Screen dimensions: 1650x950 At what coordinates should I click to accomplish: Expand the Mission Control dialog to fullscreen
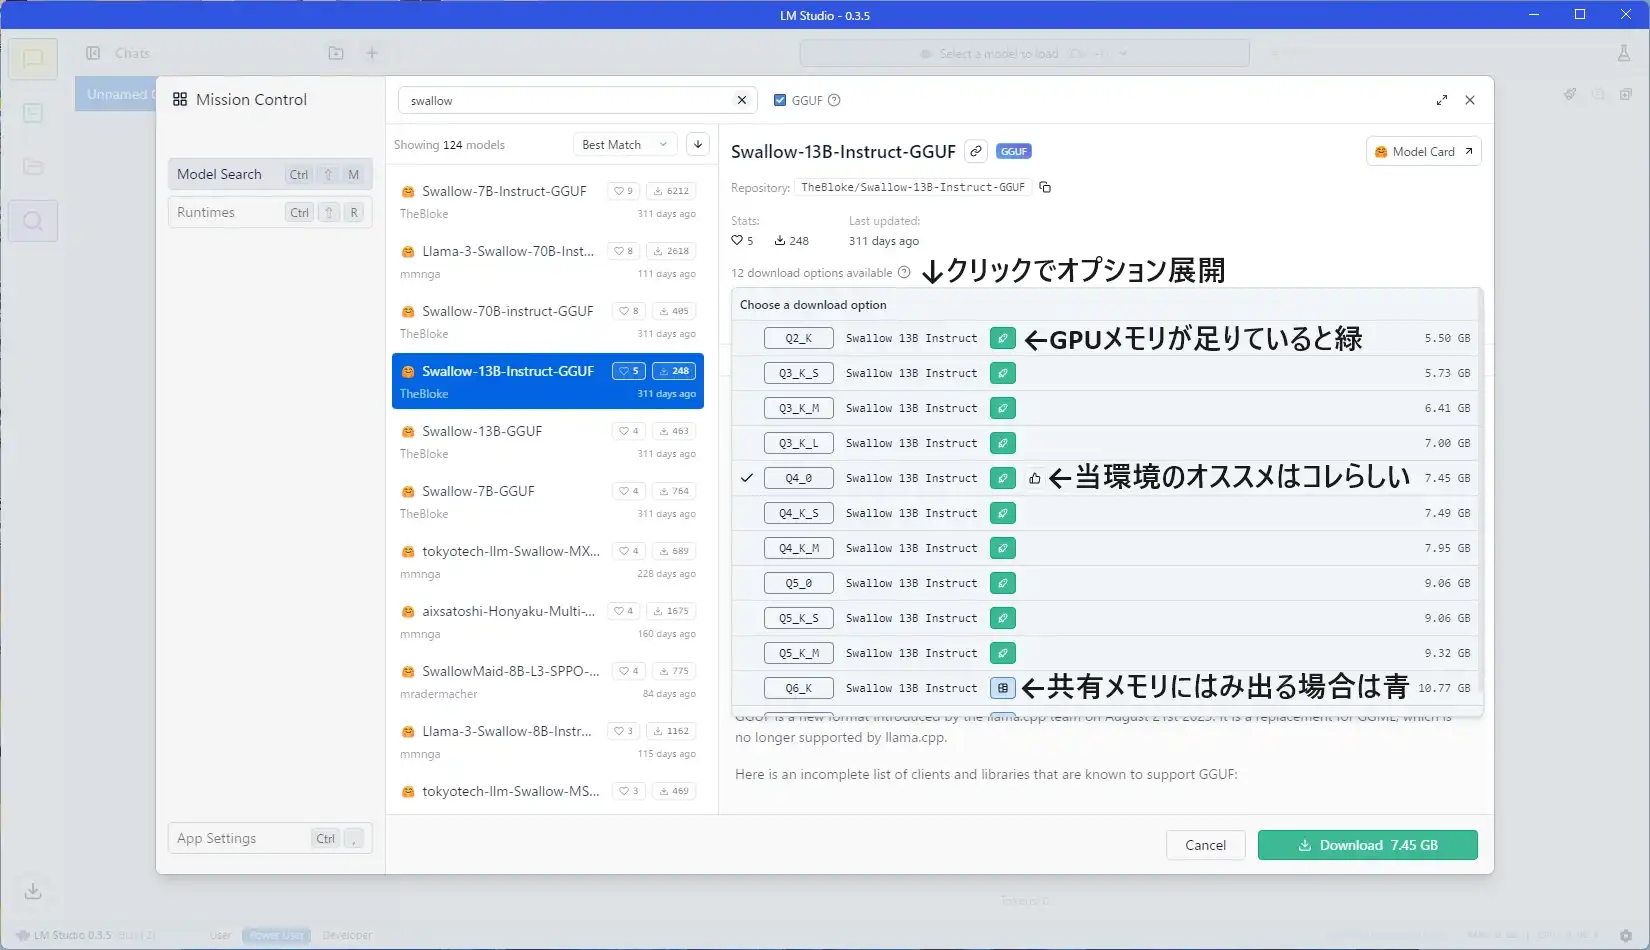pyautogui.click(x=1441, y=100)
